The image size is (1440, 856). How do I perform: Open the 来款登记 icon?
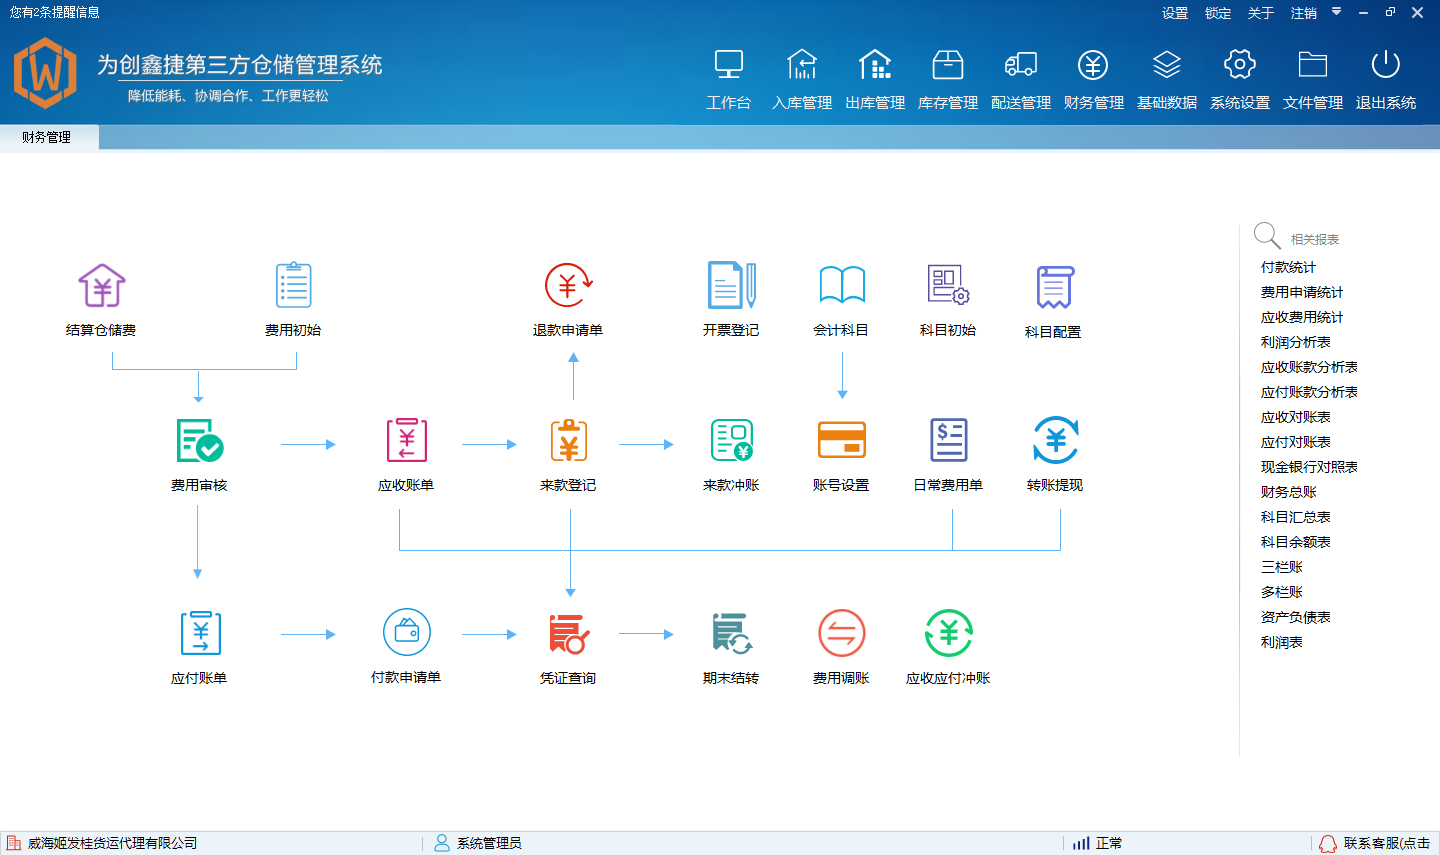click(569, 440)
